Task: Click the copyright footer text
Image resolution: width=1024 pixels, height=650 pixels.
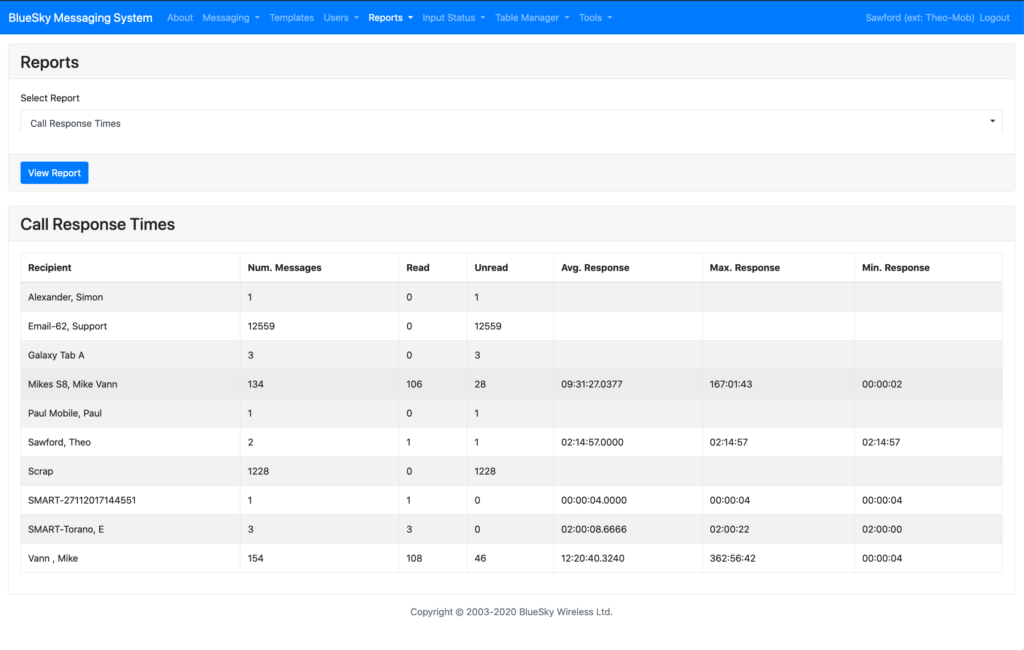Action: [x=511, y=612]
